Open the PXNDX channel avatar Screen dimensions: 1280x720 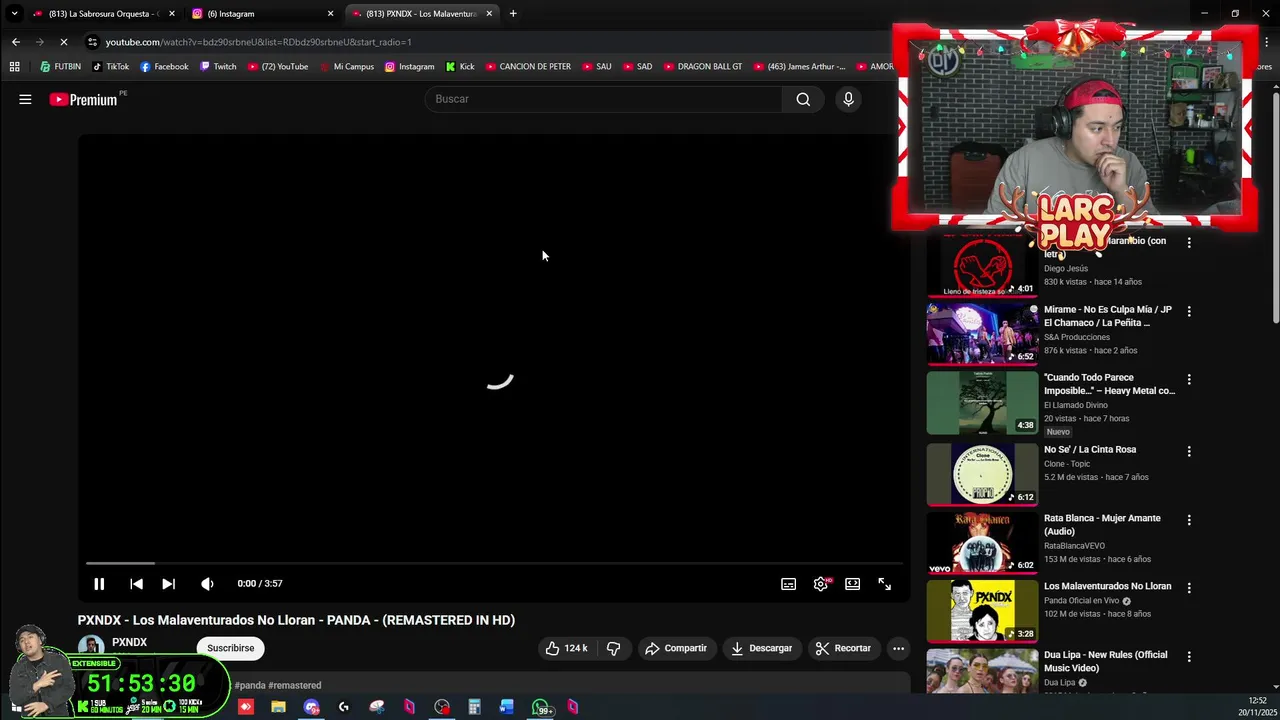91,647
